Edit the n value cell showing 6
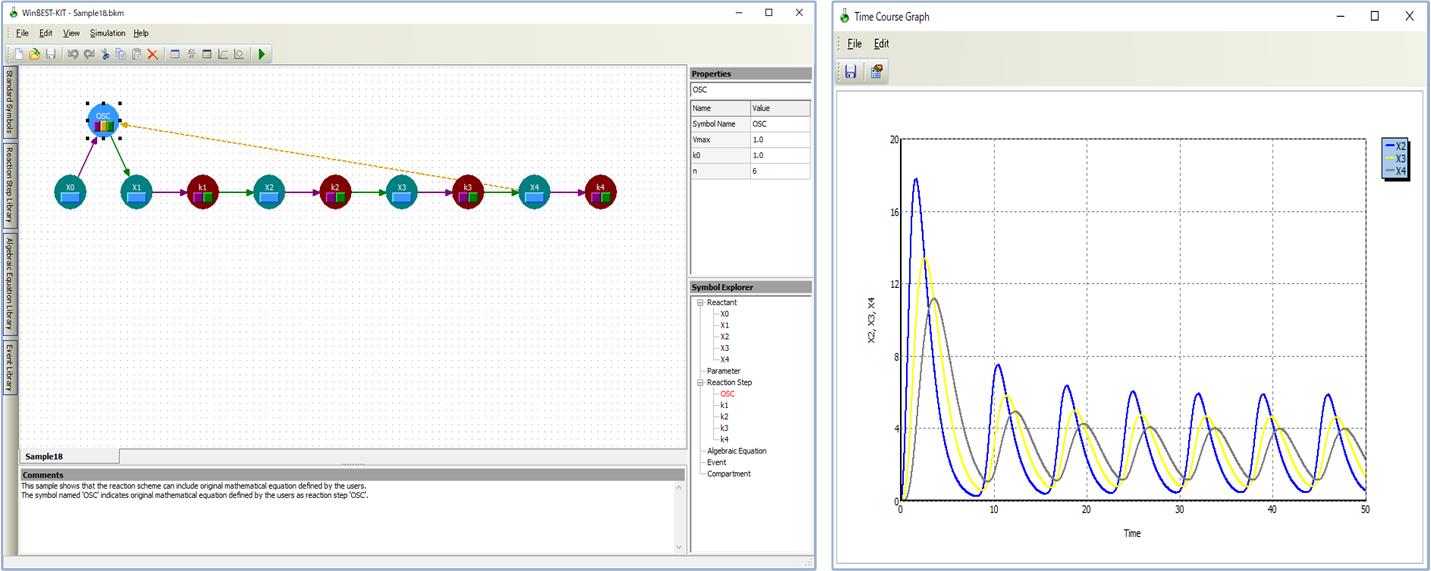The height and width of the screenshot is (571, 1431). click(780, 172)
